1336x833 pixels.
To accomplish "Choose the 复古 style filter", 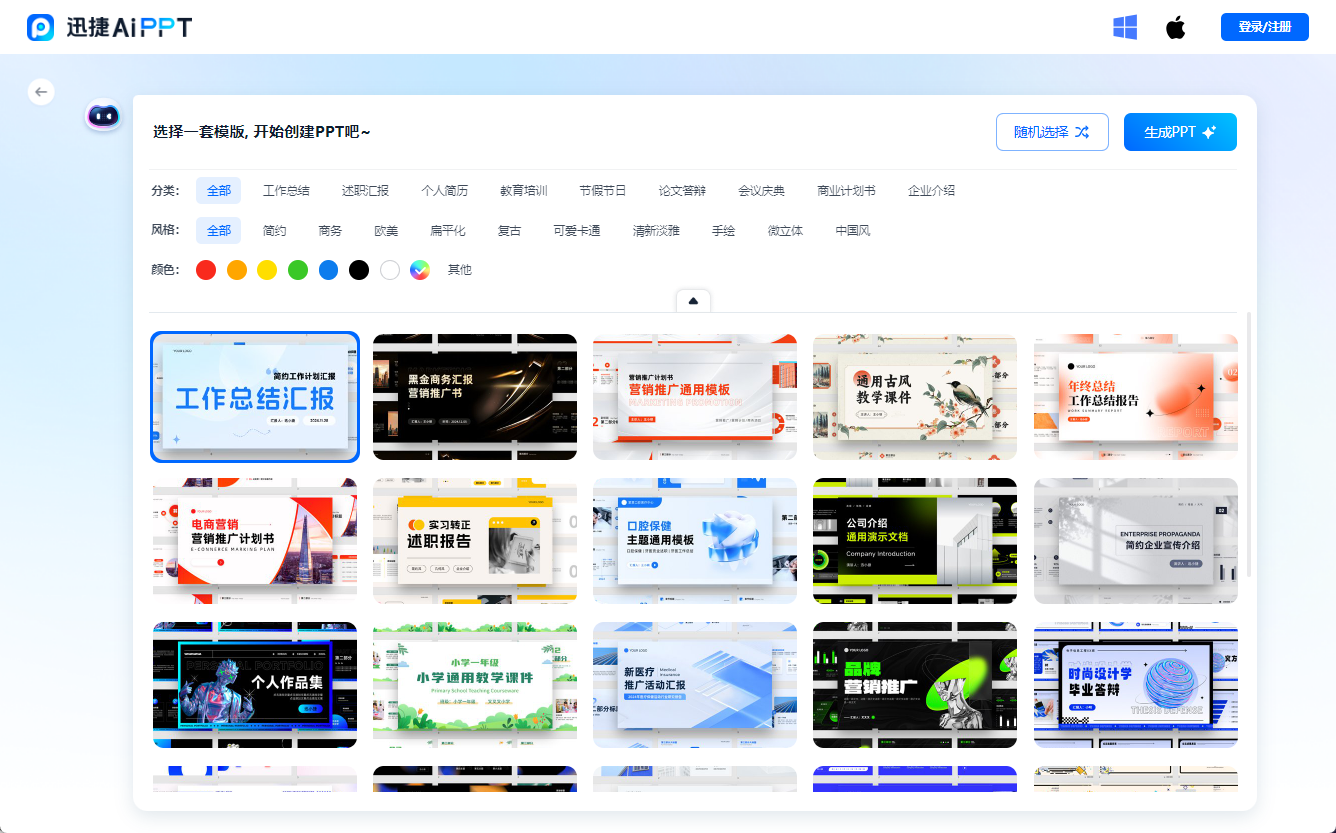I will [509, 230].
